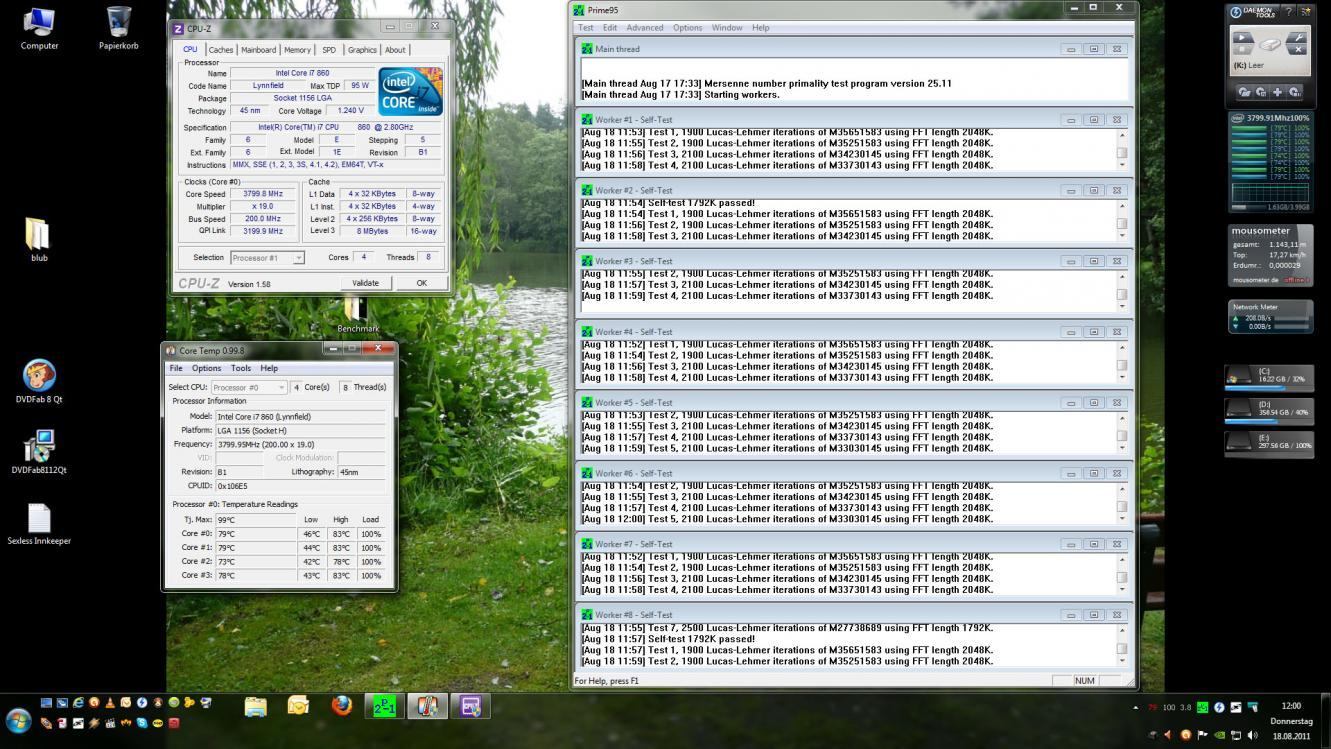Open Core Temp File menu

pyautogui.click(x=176, y=368)
